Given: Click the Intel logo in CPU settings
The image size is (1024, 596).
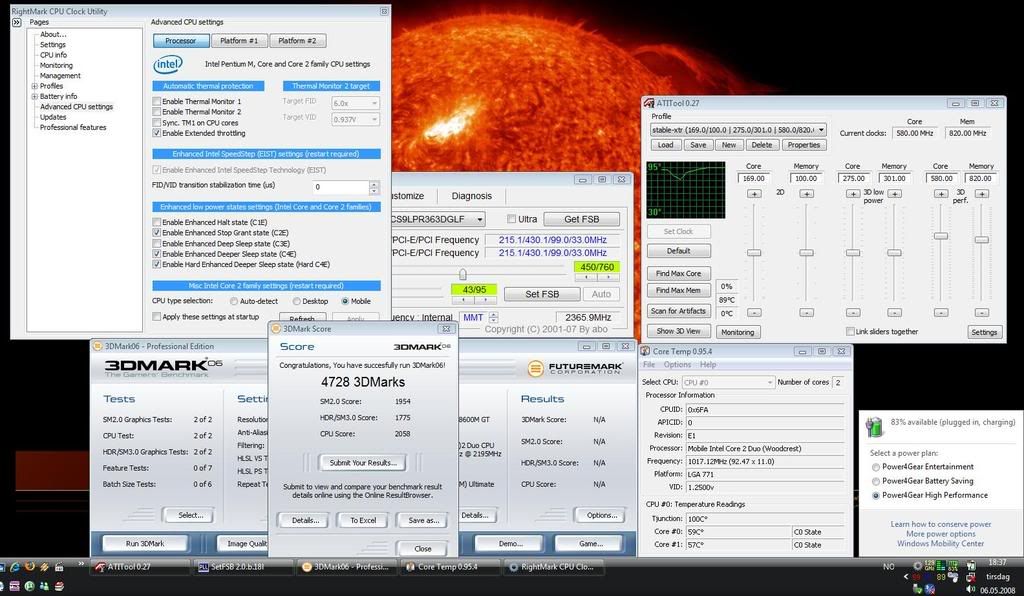Looking at the screenshot, I should (x=168, y=64).
